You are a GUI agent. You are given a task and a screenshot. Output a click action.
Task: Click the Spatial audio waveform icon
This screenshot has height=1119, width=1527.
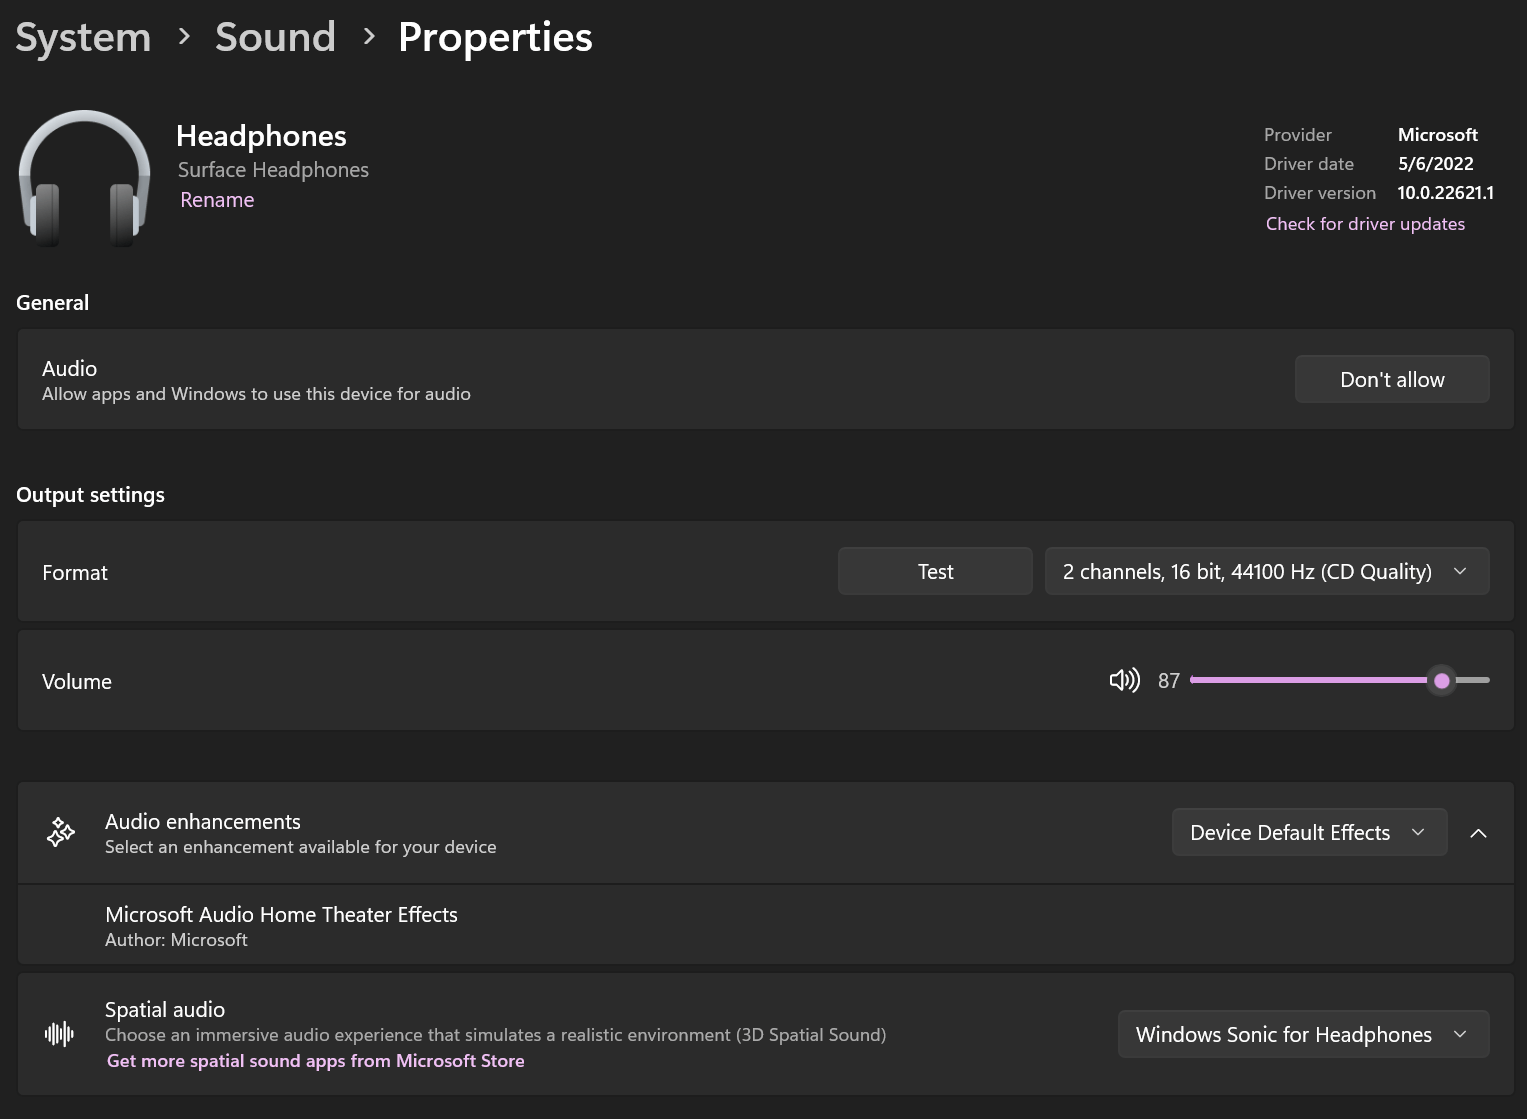60,1034
